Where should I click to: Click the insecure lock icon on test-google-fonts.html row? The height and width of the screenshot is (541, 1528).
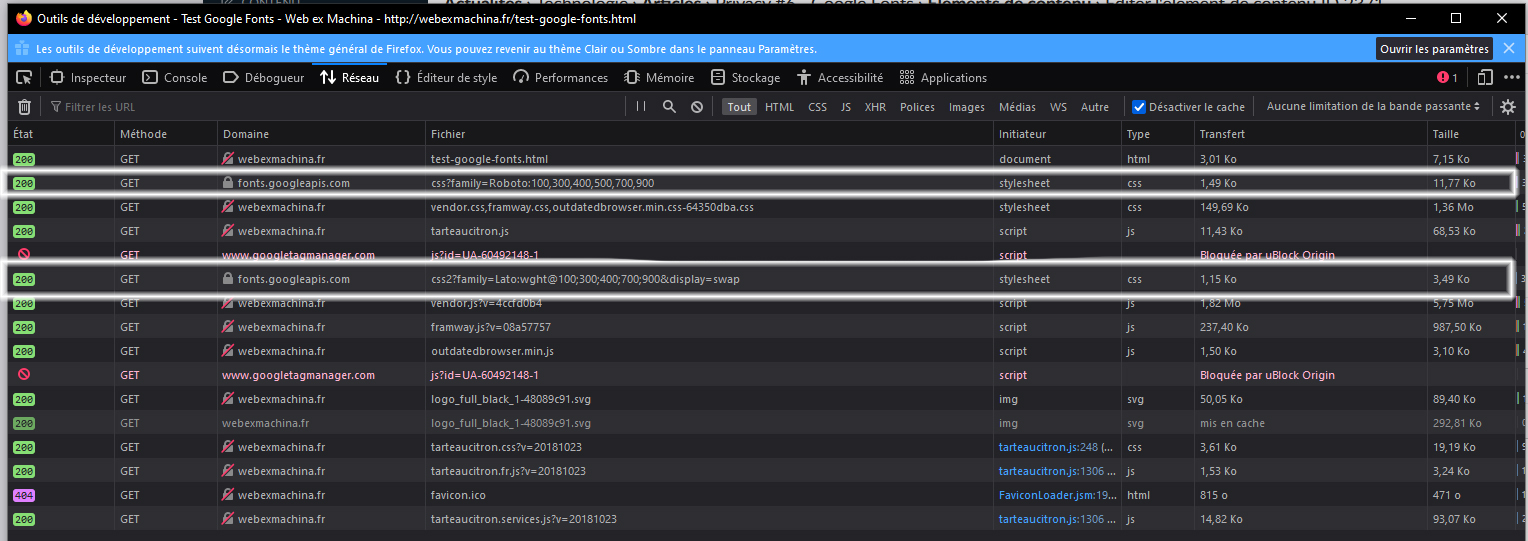pos(228,159)
